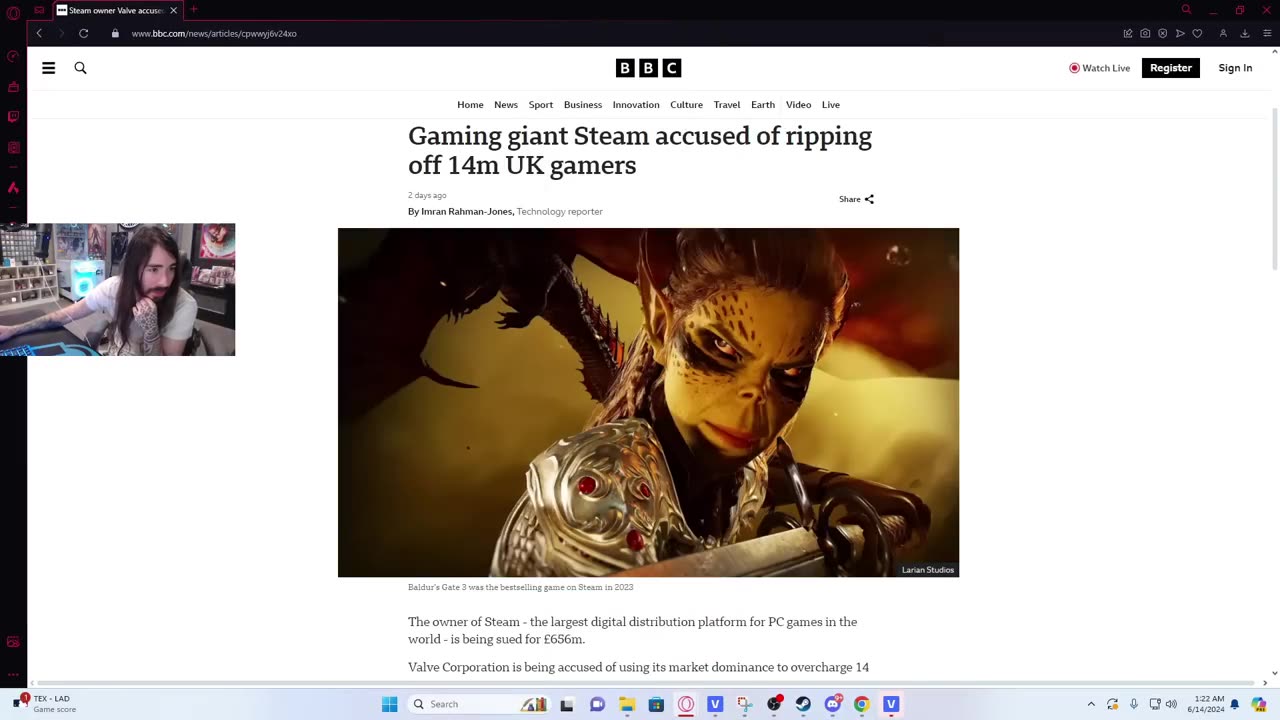Open File Explorer from the taskbar
The image size is (1280, 720).
(627, 704)
